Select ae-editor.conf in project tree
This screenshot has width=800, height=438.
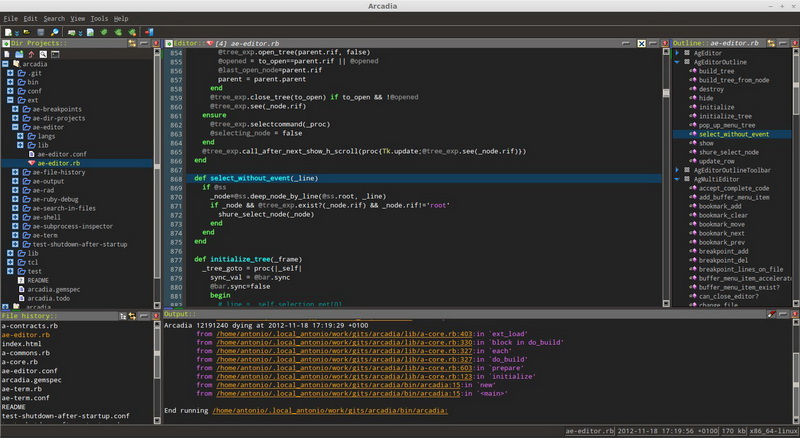[x=61, y=154]
